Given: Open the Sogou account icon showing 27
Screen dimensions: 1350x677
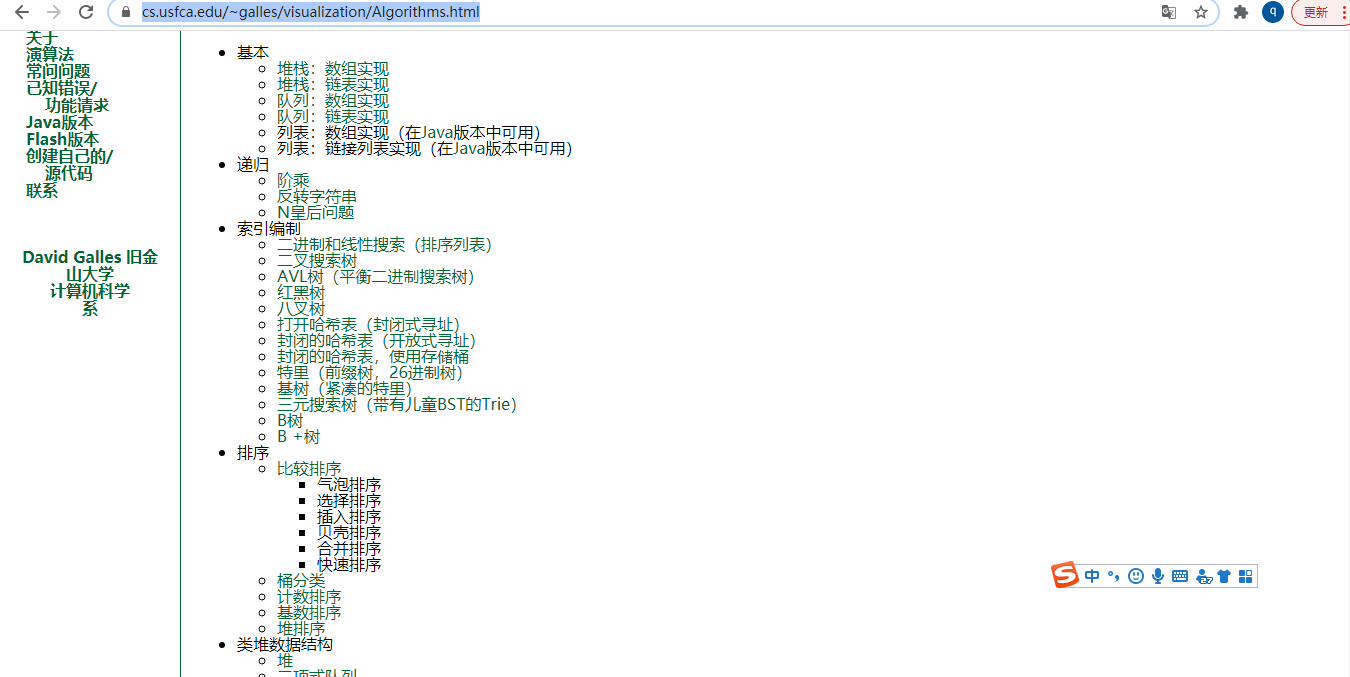Looking at the screenshot, I should click(1203, 576).
